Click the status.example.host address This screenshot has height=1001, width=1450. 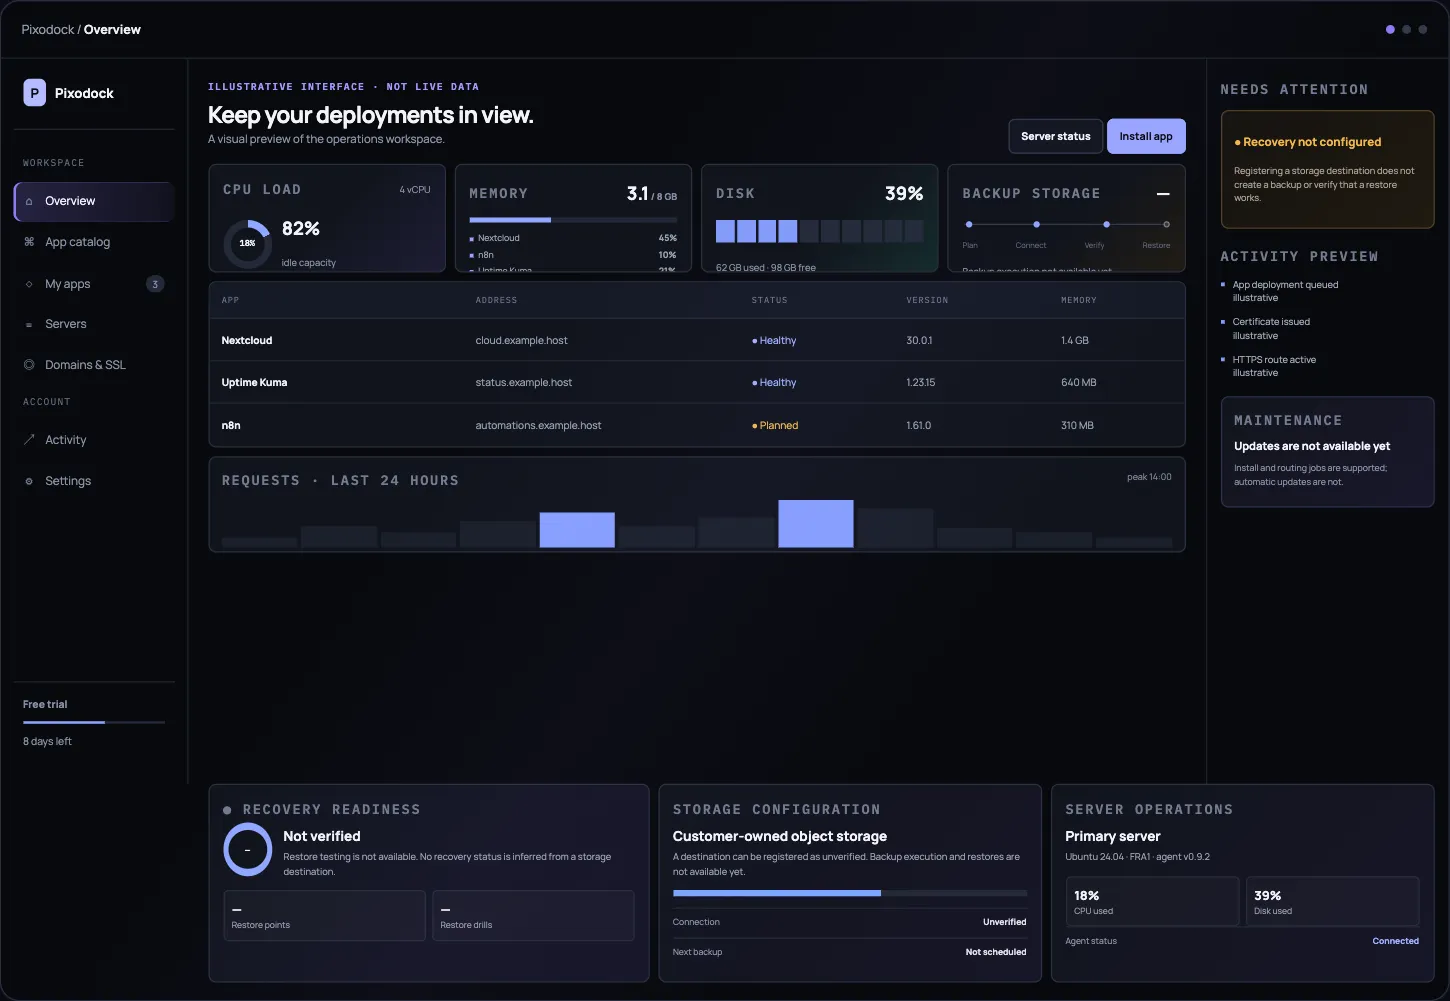524,383
